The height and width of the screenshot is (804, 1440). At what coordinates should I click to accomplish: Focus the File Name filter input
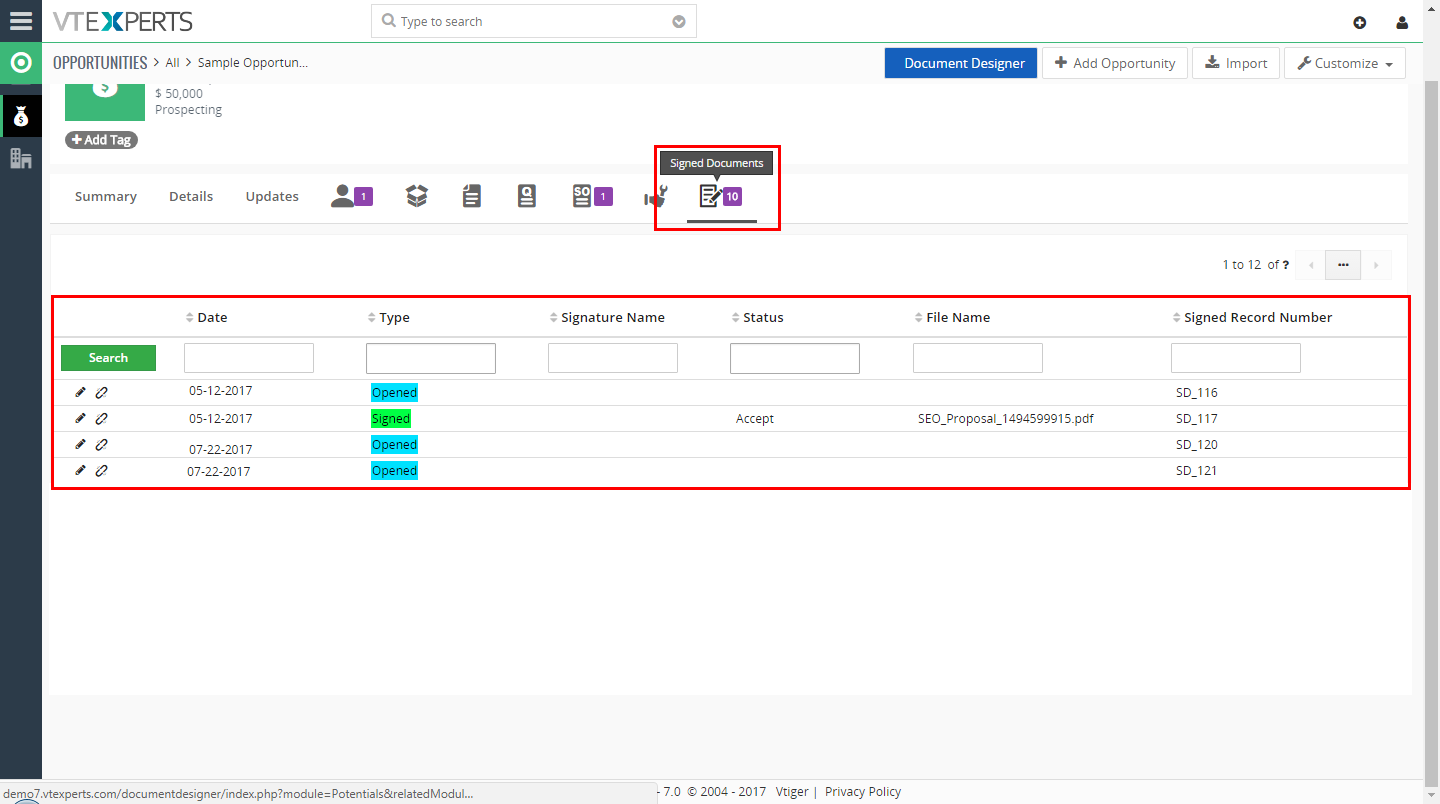point(978,358)
